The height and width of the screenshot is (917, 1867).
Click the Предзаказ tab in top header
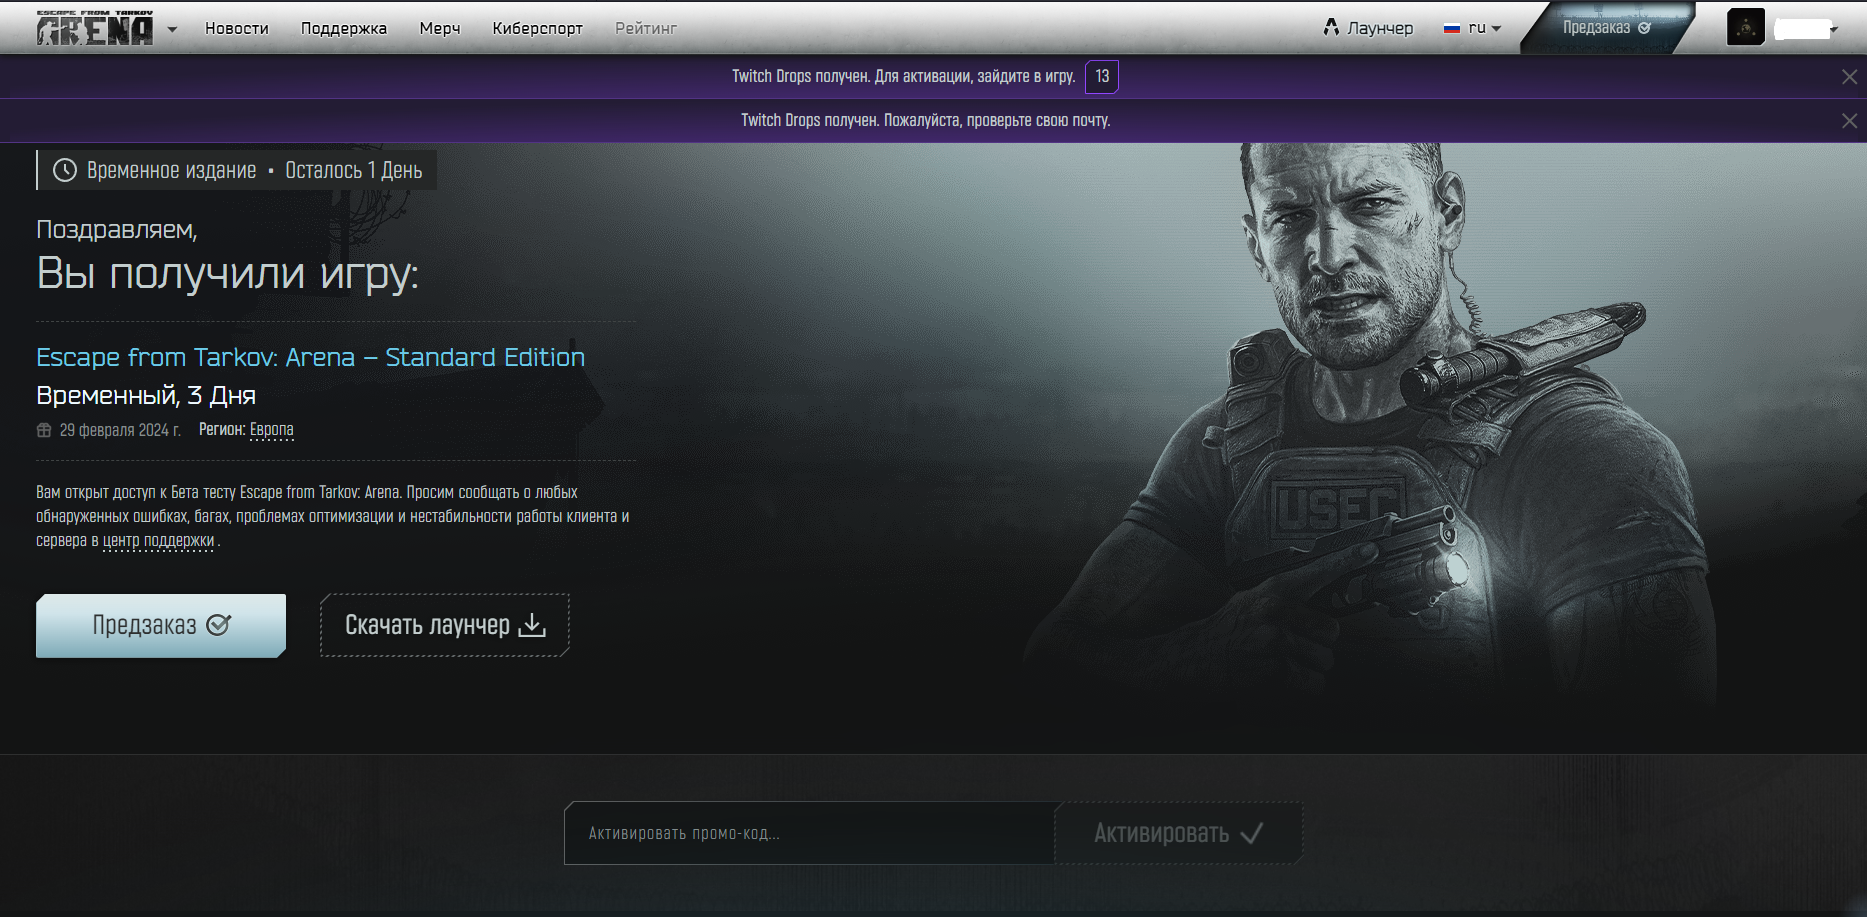click(x=1606, y=28)
